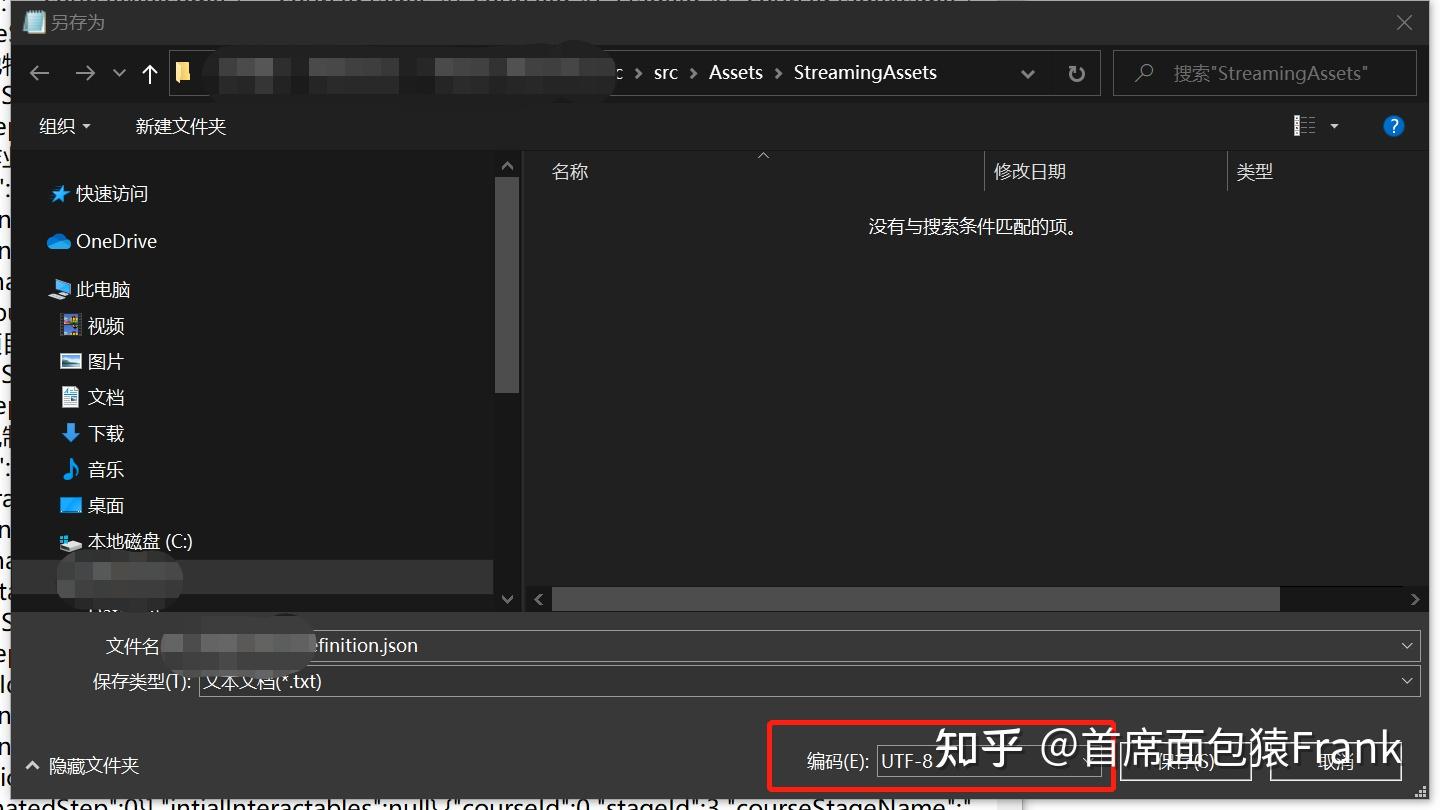The image size is (1440, 810).
Task: Go up one folder level
Action: click(x=148, y=72)
